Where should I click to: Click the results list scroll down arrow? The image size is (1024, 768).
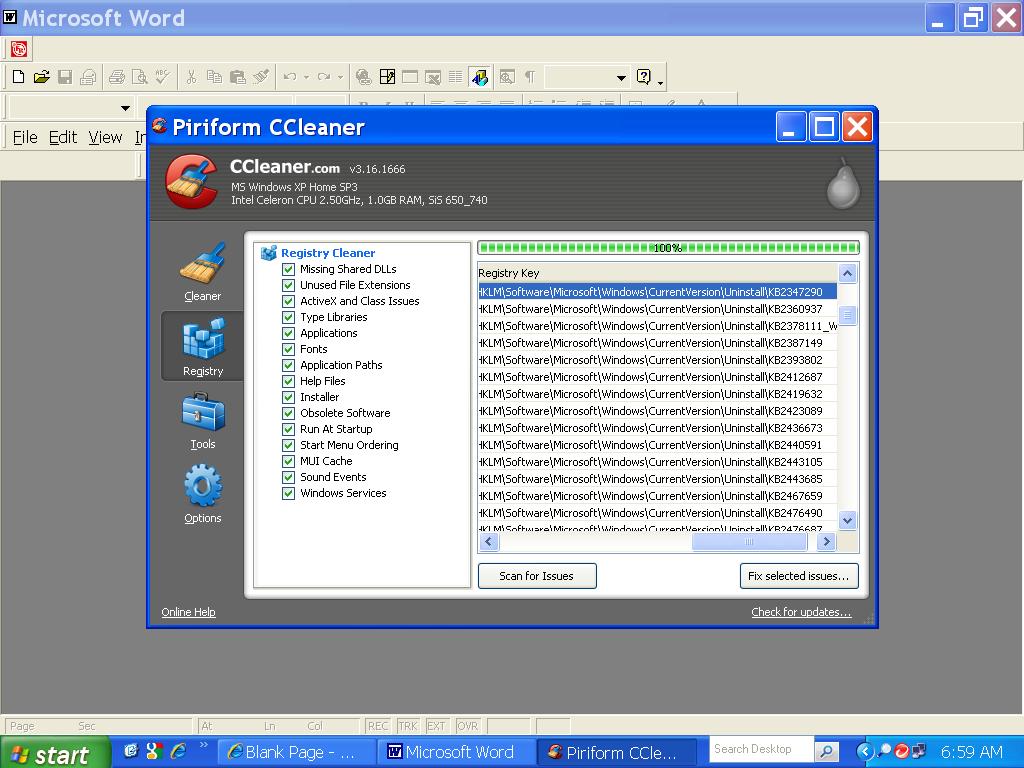pyautogui.click(x=847, y=520)
